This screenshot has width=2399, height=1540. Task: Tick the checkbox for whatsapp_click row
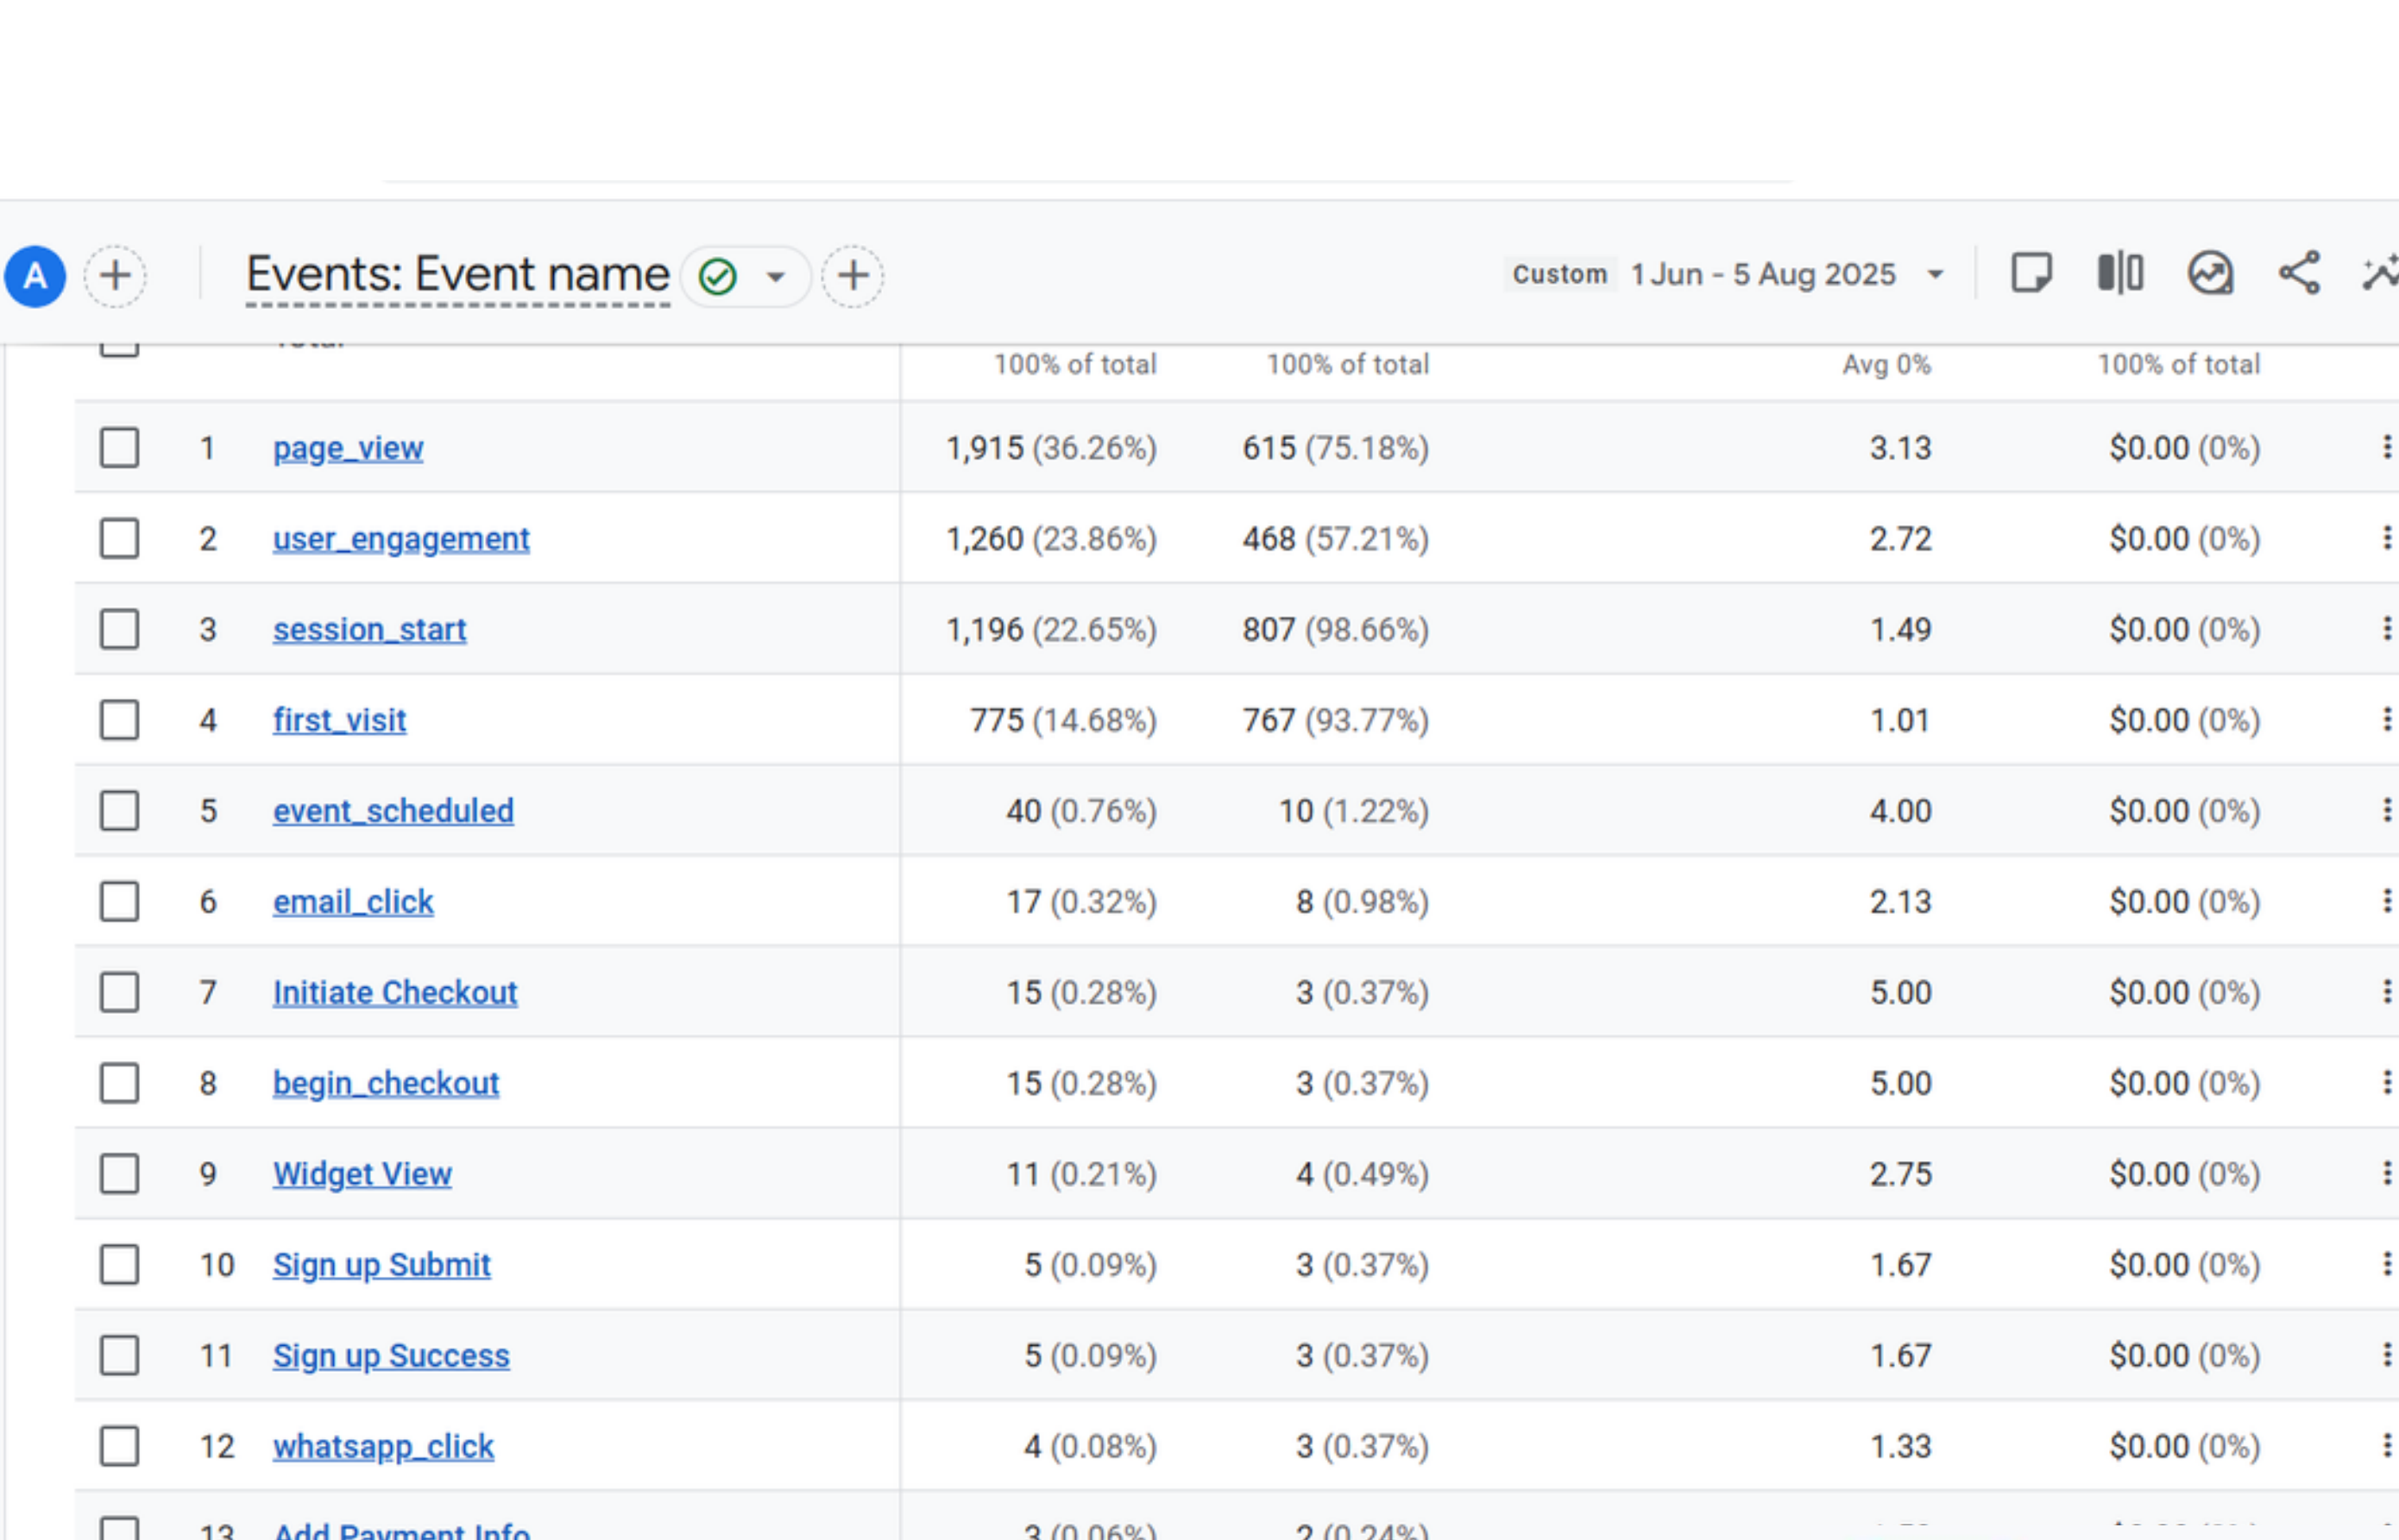point(119,1446)
